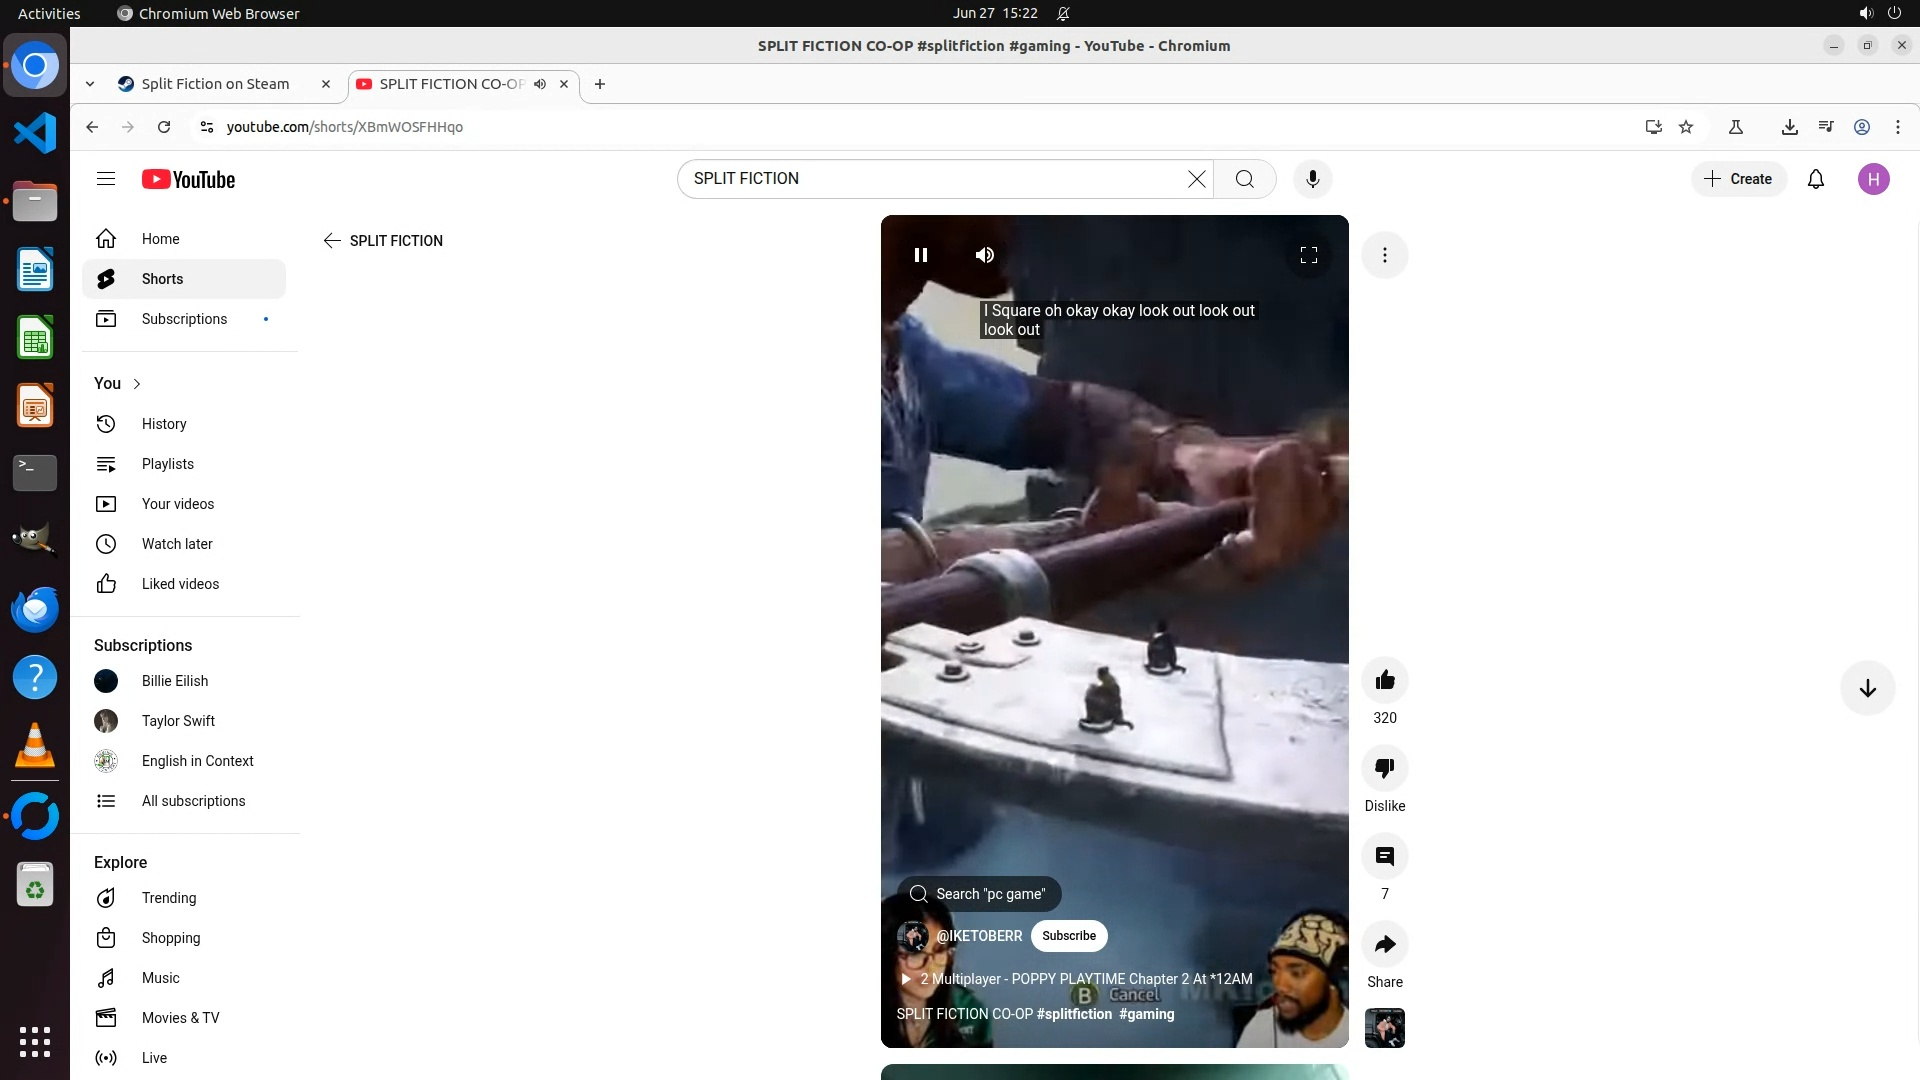Dislike this short video

[1384, 769]
